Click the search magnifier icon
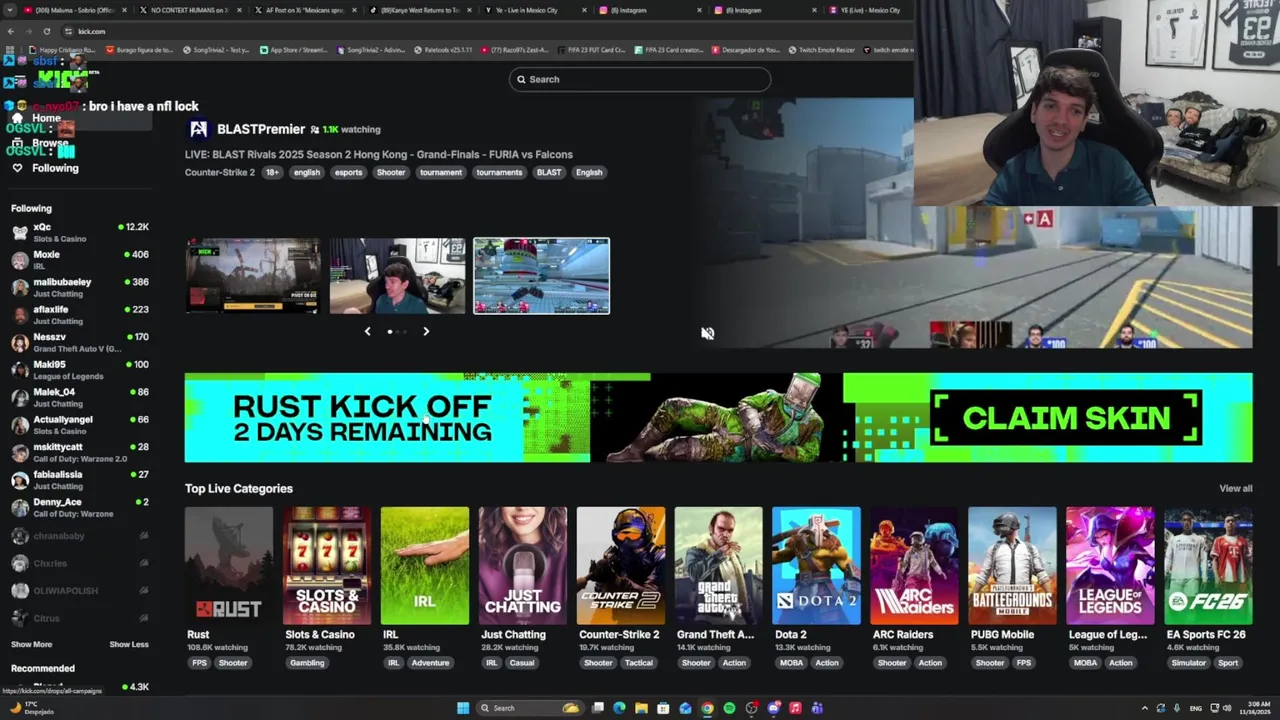Viewport: 1280px width, 720px height. (x=521, y=79)
